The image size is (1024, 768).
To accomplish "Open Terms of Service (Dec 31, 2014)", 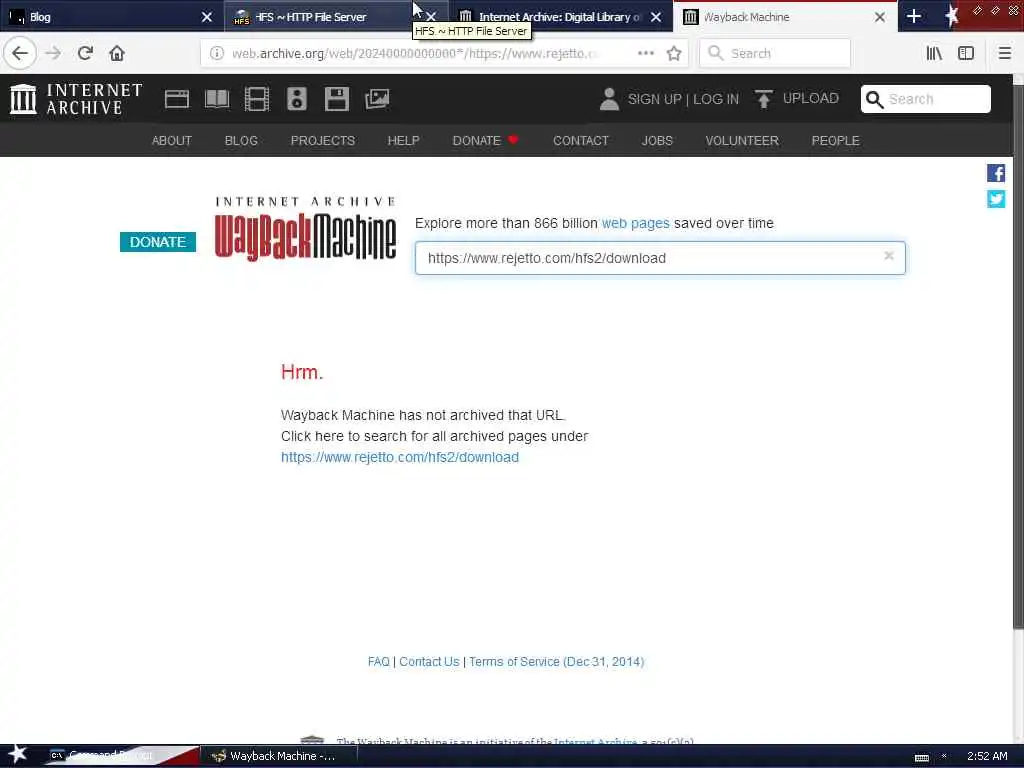I will point(556,662).
